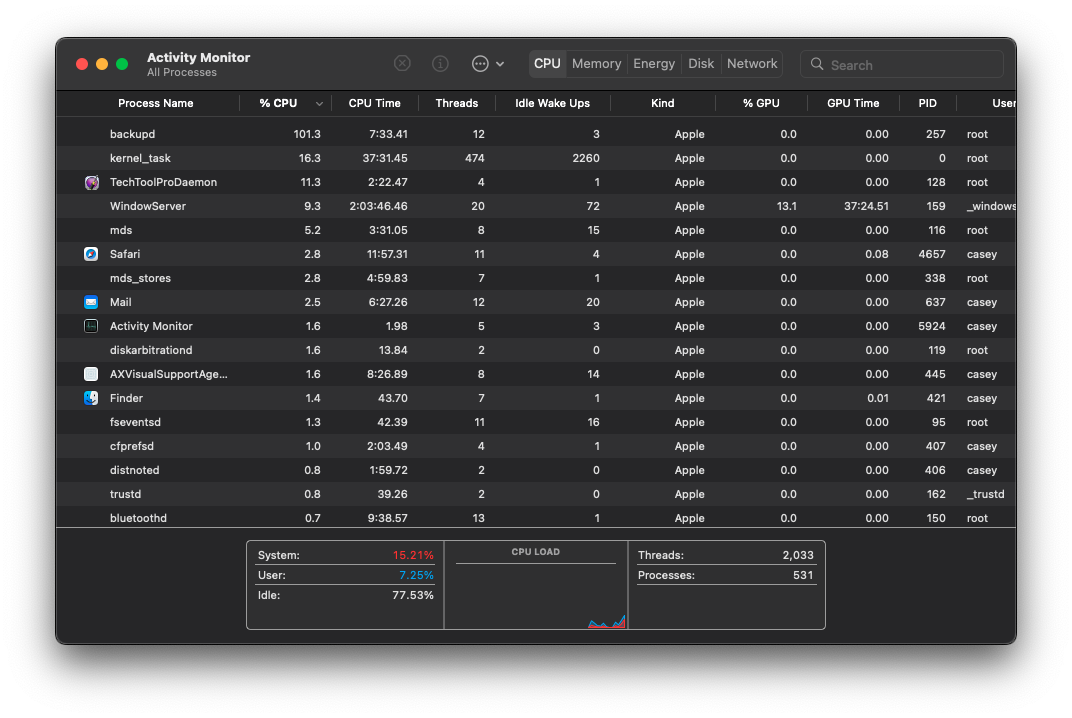Click the Finder face icon
1072x718 pixels.
point(91,398)
